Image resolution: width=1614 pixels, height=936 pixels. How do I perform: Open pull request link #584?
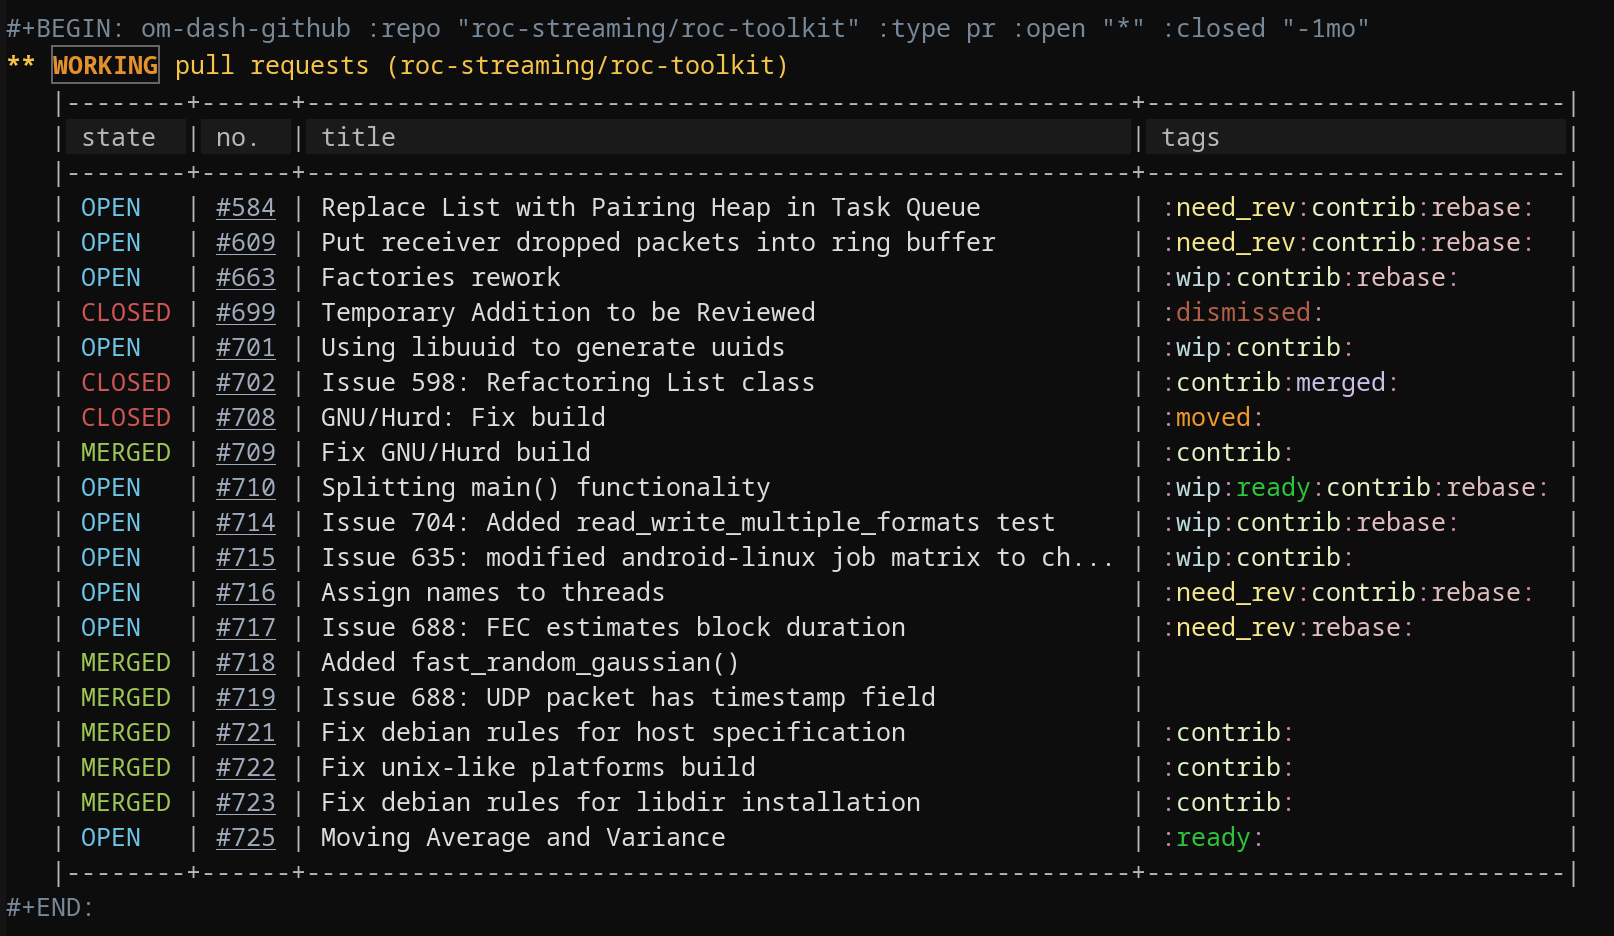pyautogui.click(x=246, y=208)
